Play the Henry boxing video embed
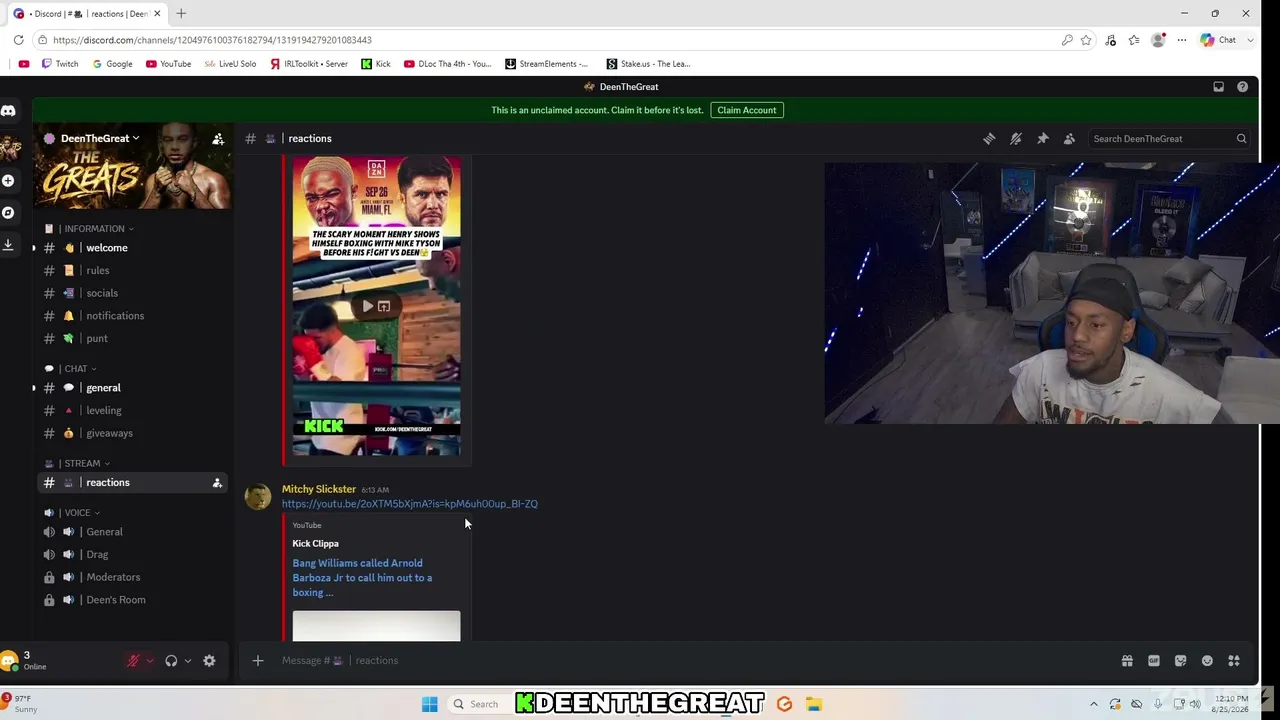The image size is (1280, 720). coord(368,306)
